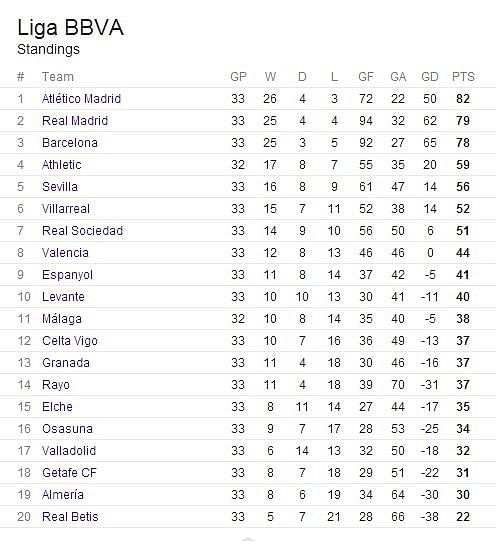Open the Valencia team link

(65, 253)
